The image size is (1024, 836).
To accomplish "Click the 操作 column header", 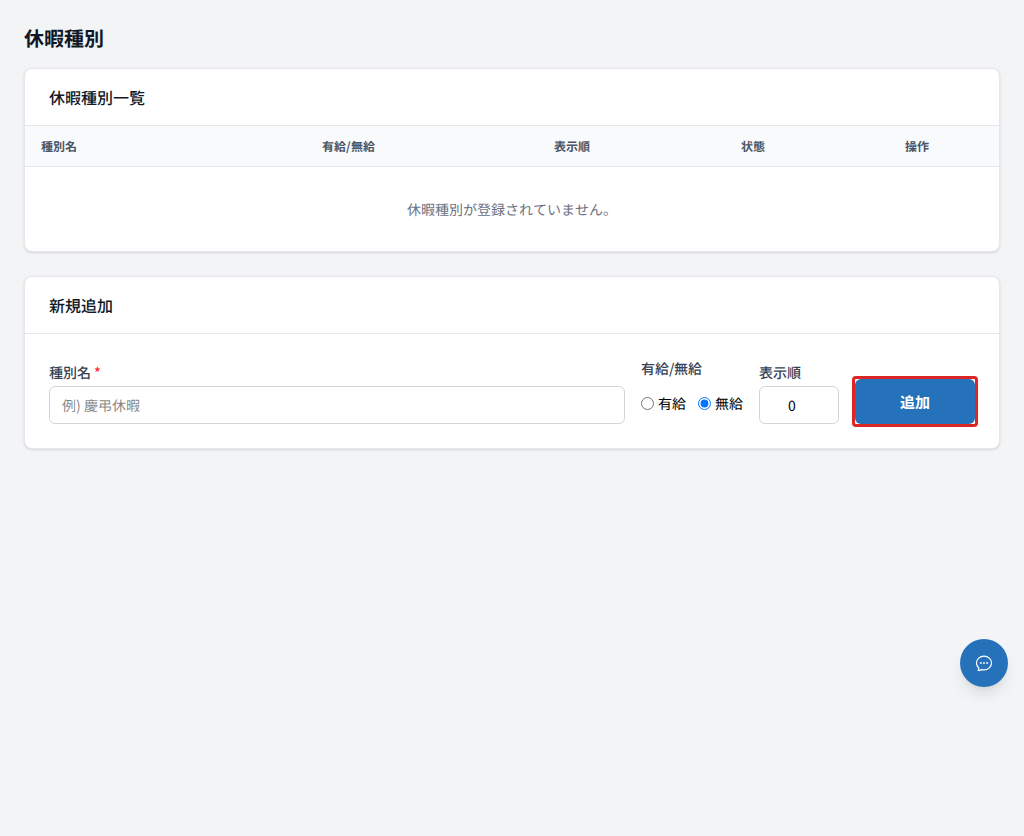I will pyautogui.click(x=916, y=146).
